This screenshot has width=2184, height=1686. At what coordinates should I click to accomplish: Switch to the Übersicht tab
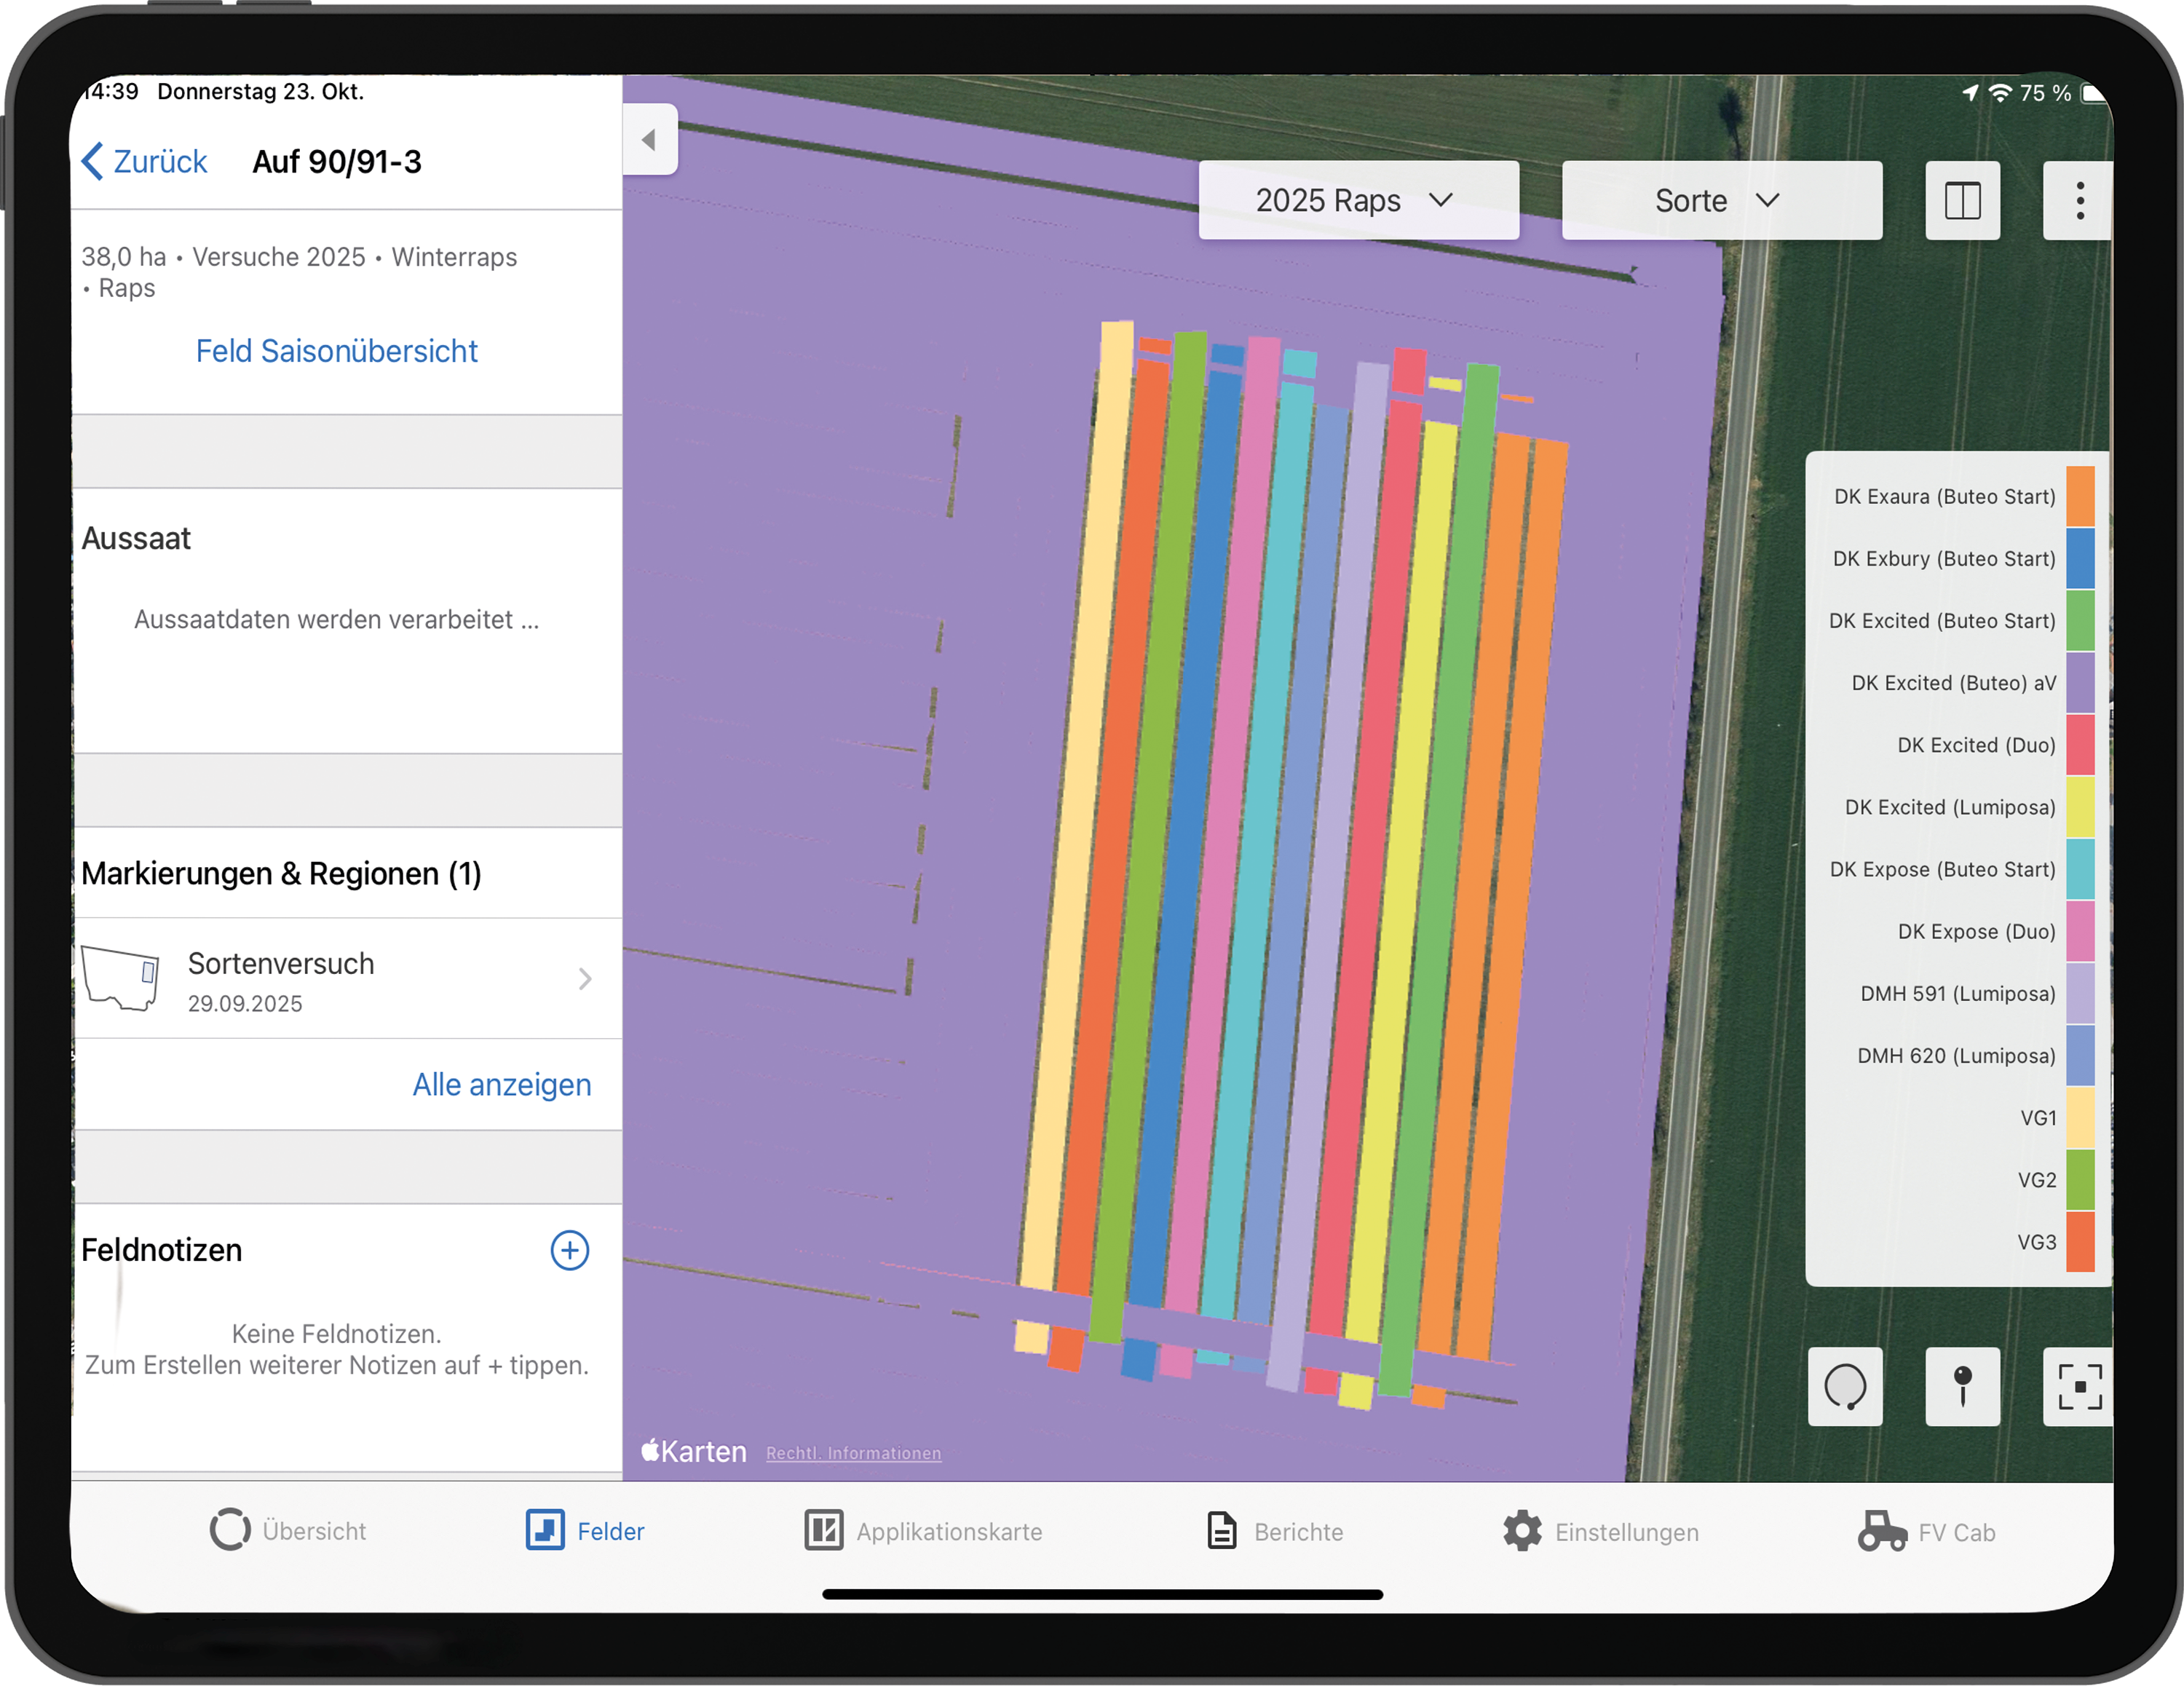click(x=288, y=1530)
